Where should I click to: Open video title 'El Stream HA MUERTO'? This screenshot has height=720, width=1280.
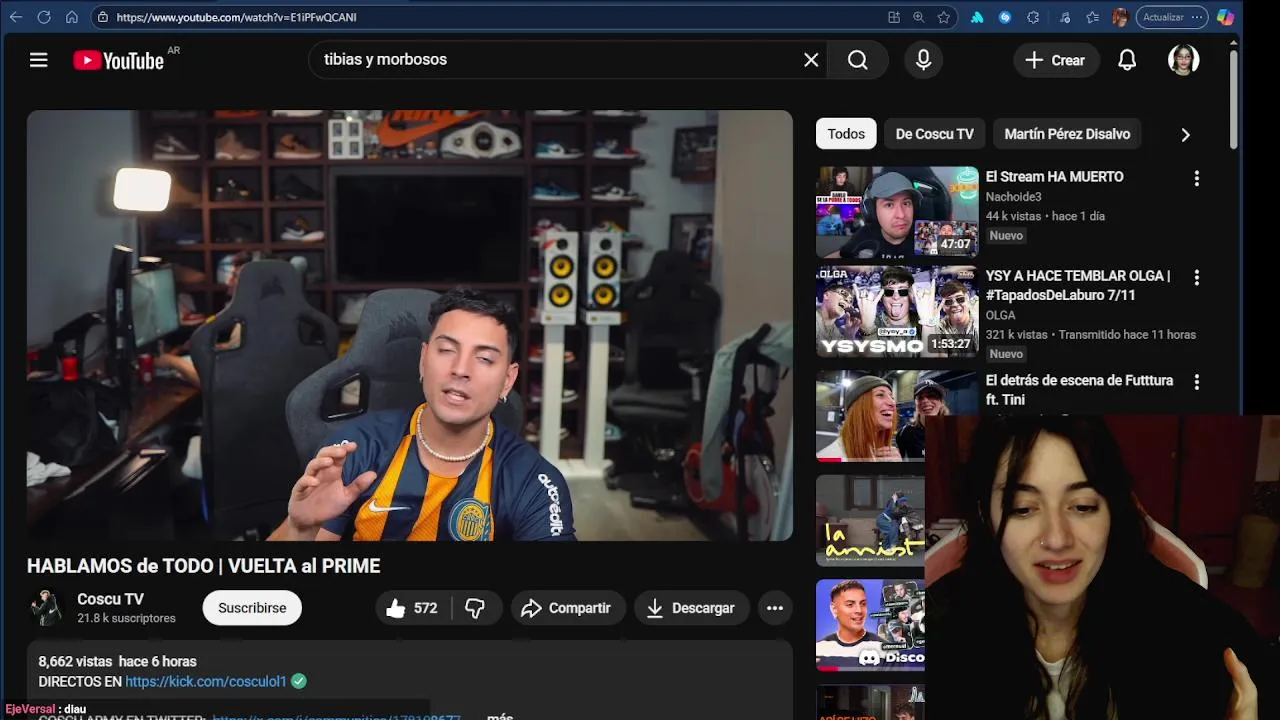[1054, 177]
